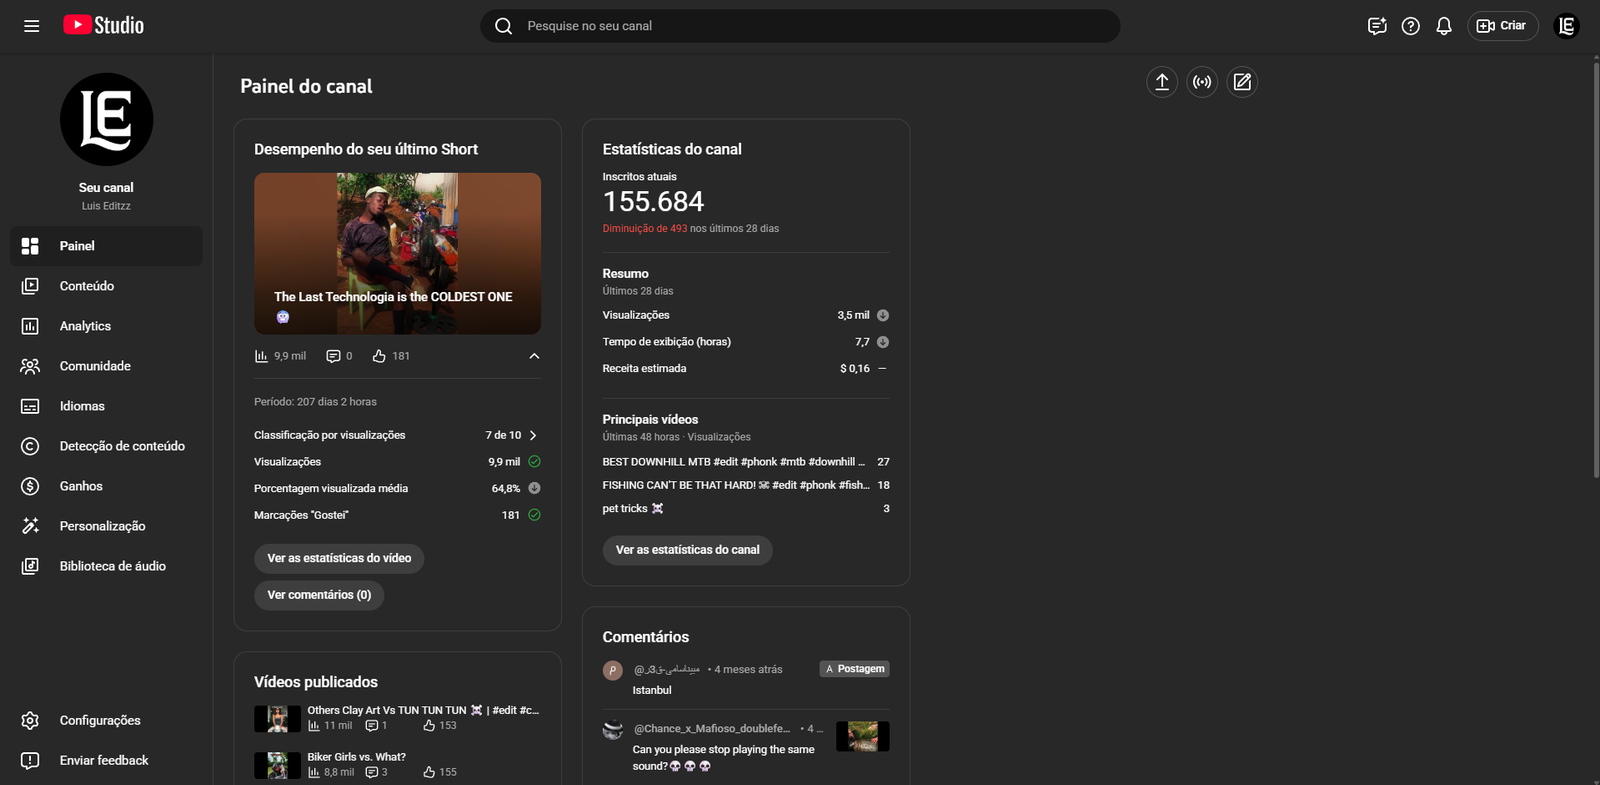Open the latest Short thumbnail
The height and width of the screenshot is (785, 1600).
[397, 254]
